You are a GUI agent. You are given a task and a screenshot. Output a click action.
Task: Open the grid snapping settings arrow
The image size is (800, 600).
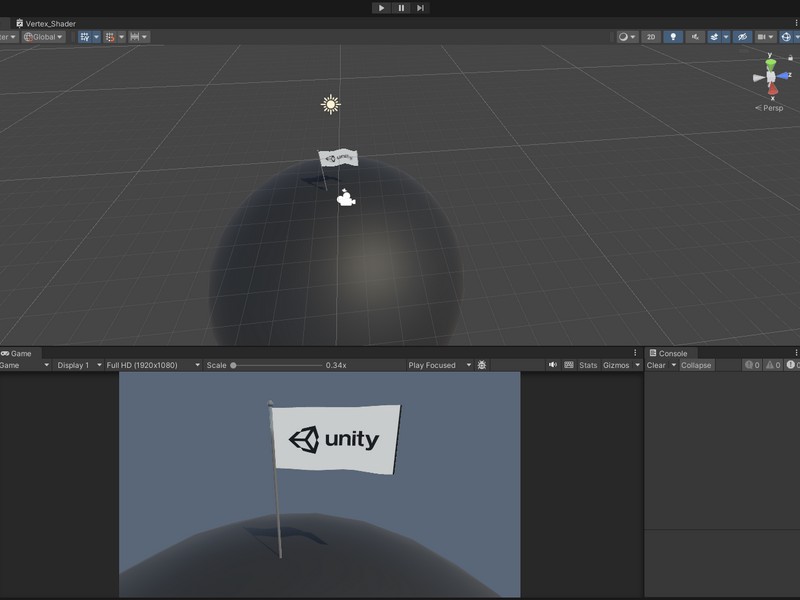click(121, 37)
